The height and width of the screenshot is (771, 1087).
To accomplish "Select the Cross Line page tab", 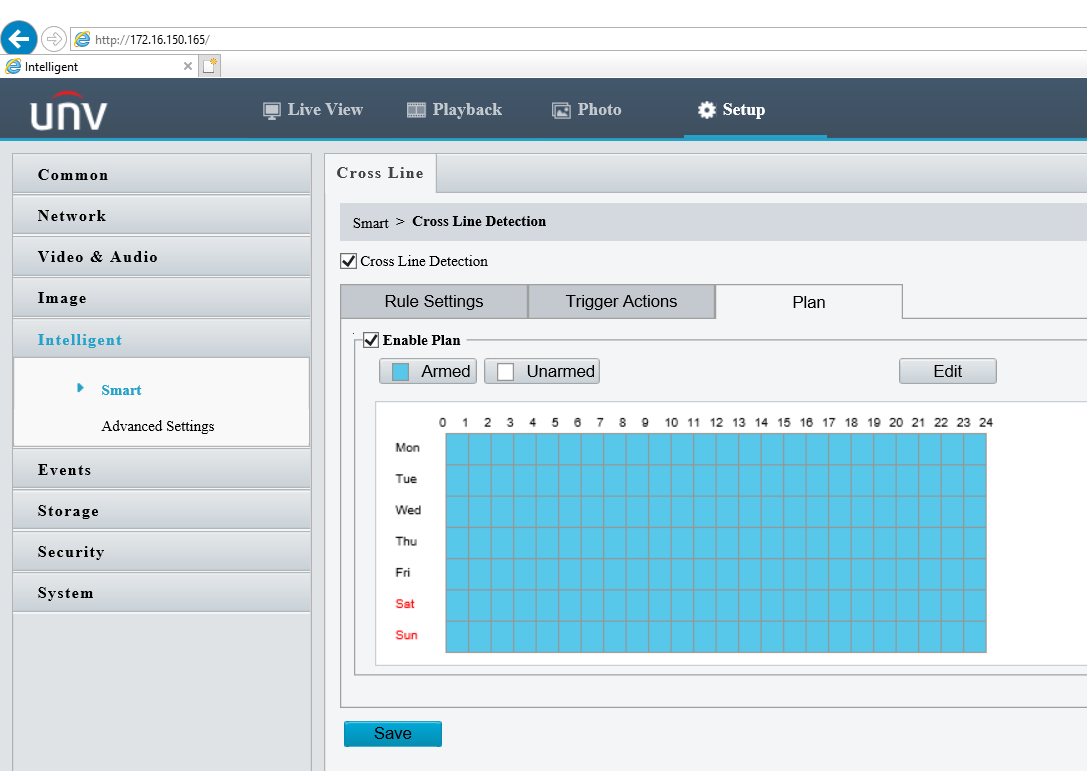I will 380,173.
